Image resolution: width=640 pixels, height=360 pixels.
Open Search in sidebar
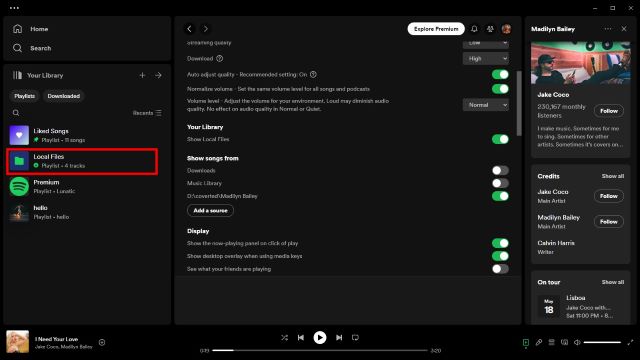[32, 48]
